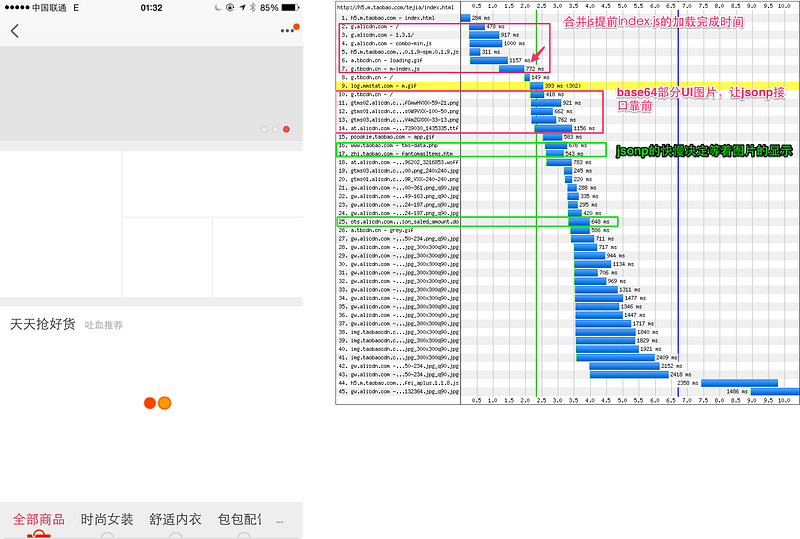Tap the orientation lock icon in status bar
Viewport: 800px width, 539px height.
[x=230, y=8]
